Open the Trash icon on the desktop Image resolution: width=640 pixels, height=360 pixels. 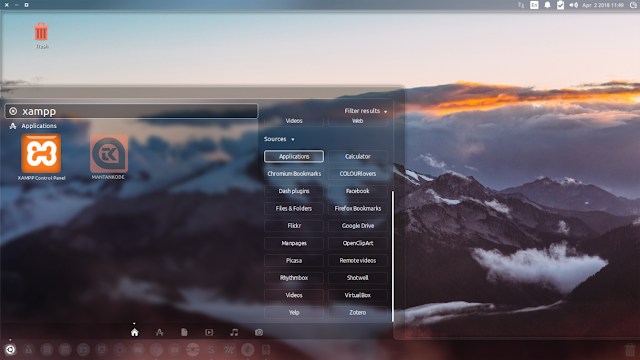pos(41,32)
